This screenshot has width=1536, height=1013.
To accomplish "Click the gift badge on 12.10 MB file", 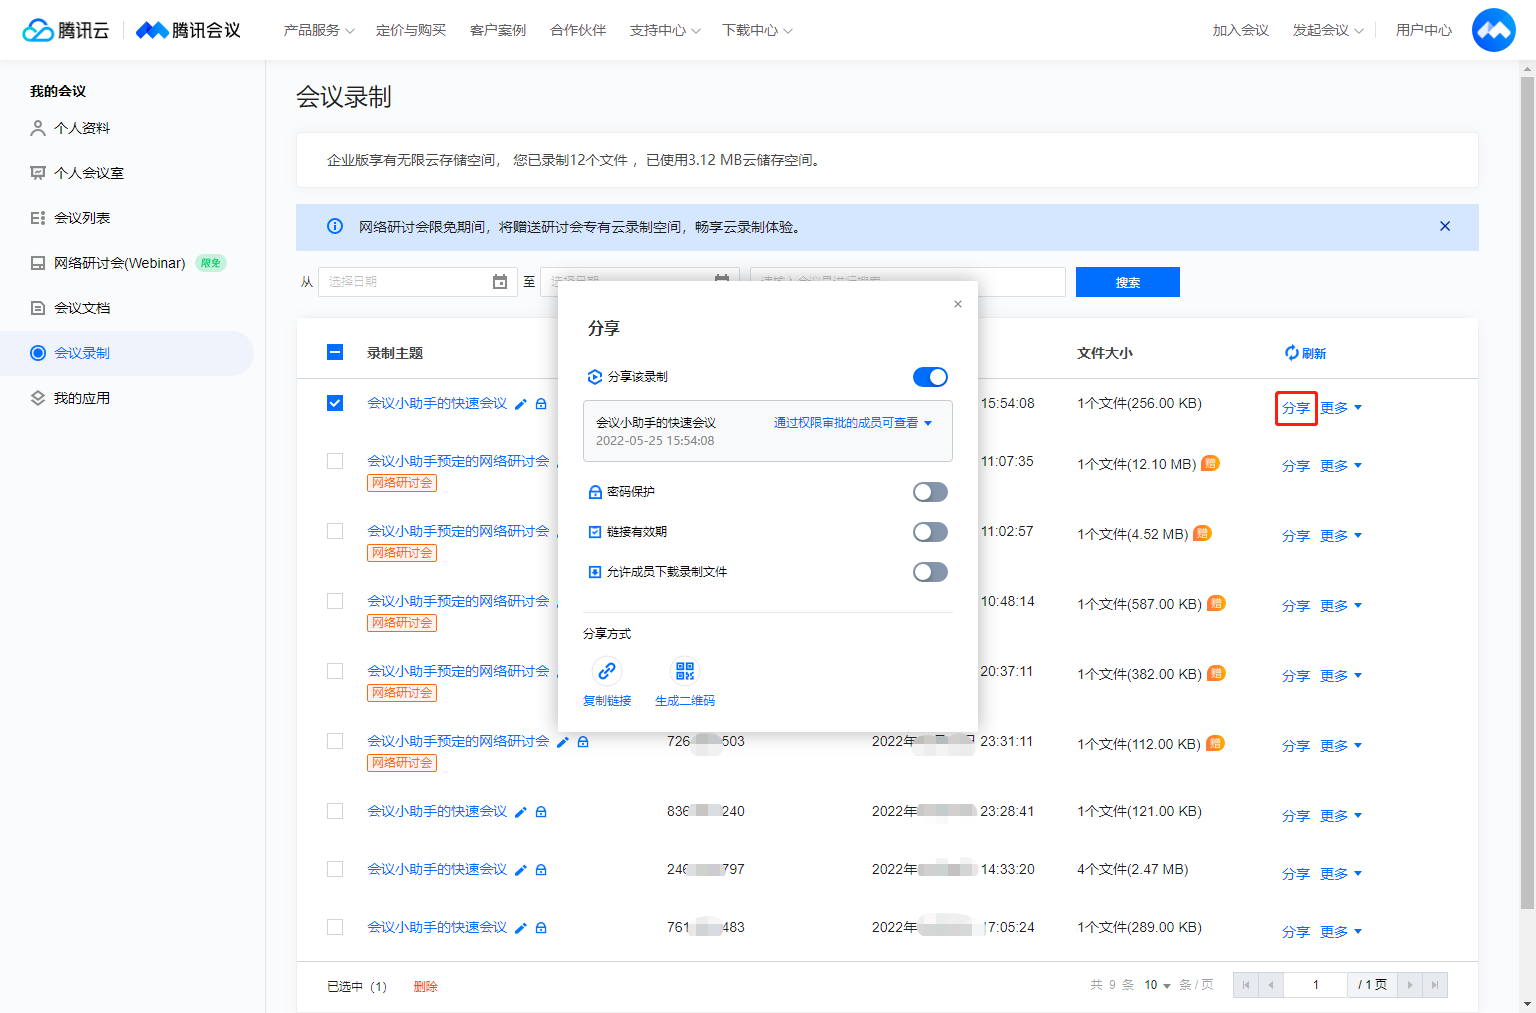I will tap(1210, 463).
